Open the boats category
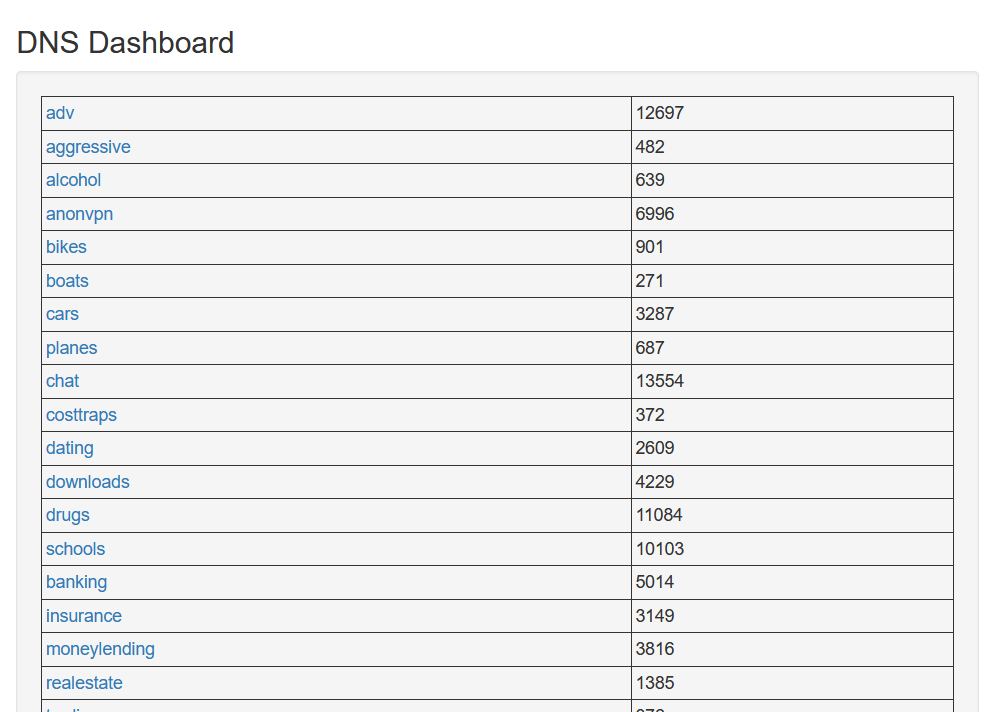 coord(67,281)
